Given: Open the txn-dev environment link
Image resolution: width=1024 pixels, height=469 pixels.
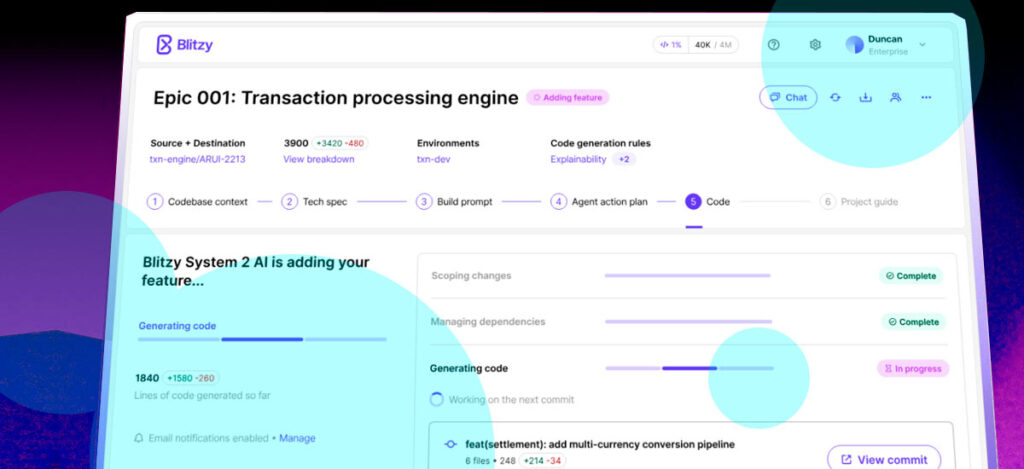Looking at the screenshot, I should 434,159.
